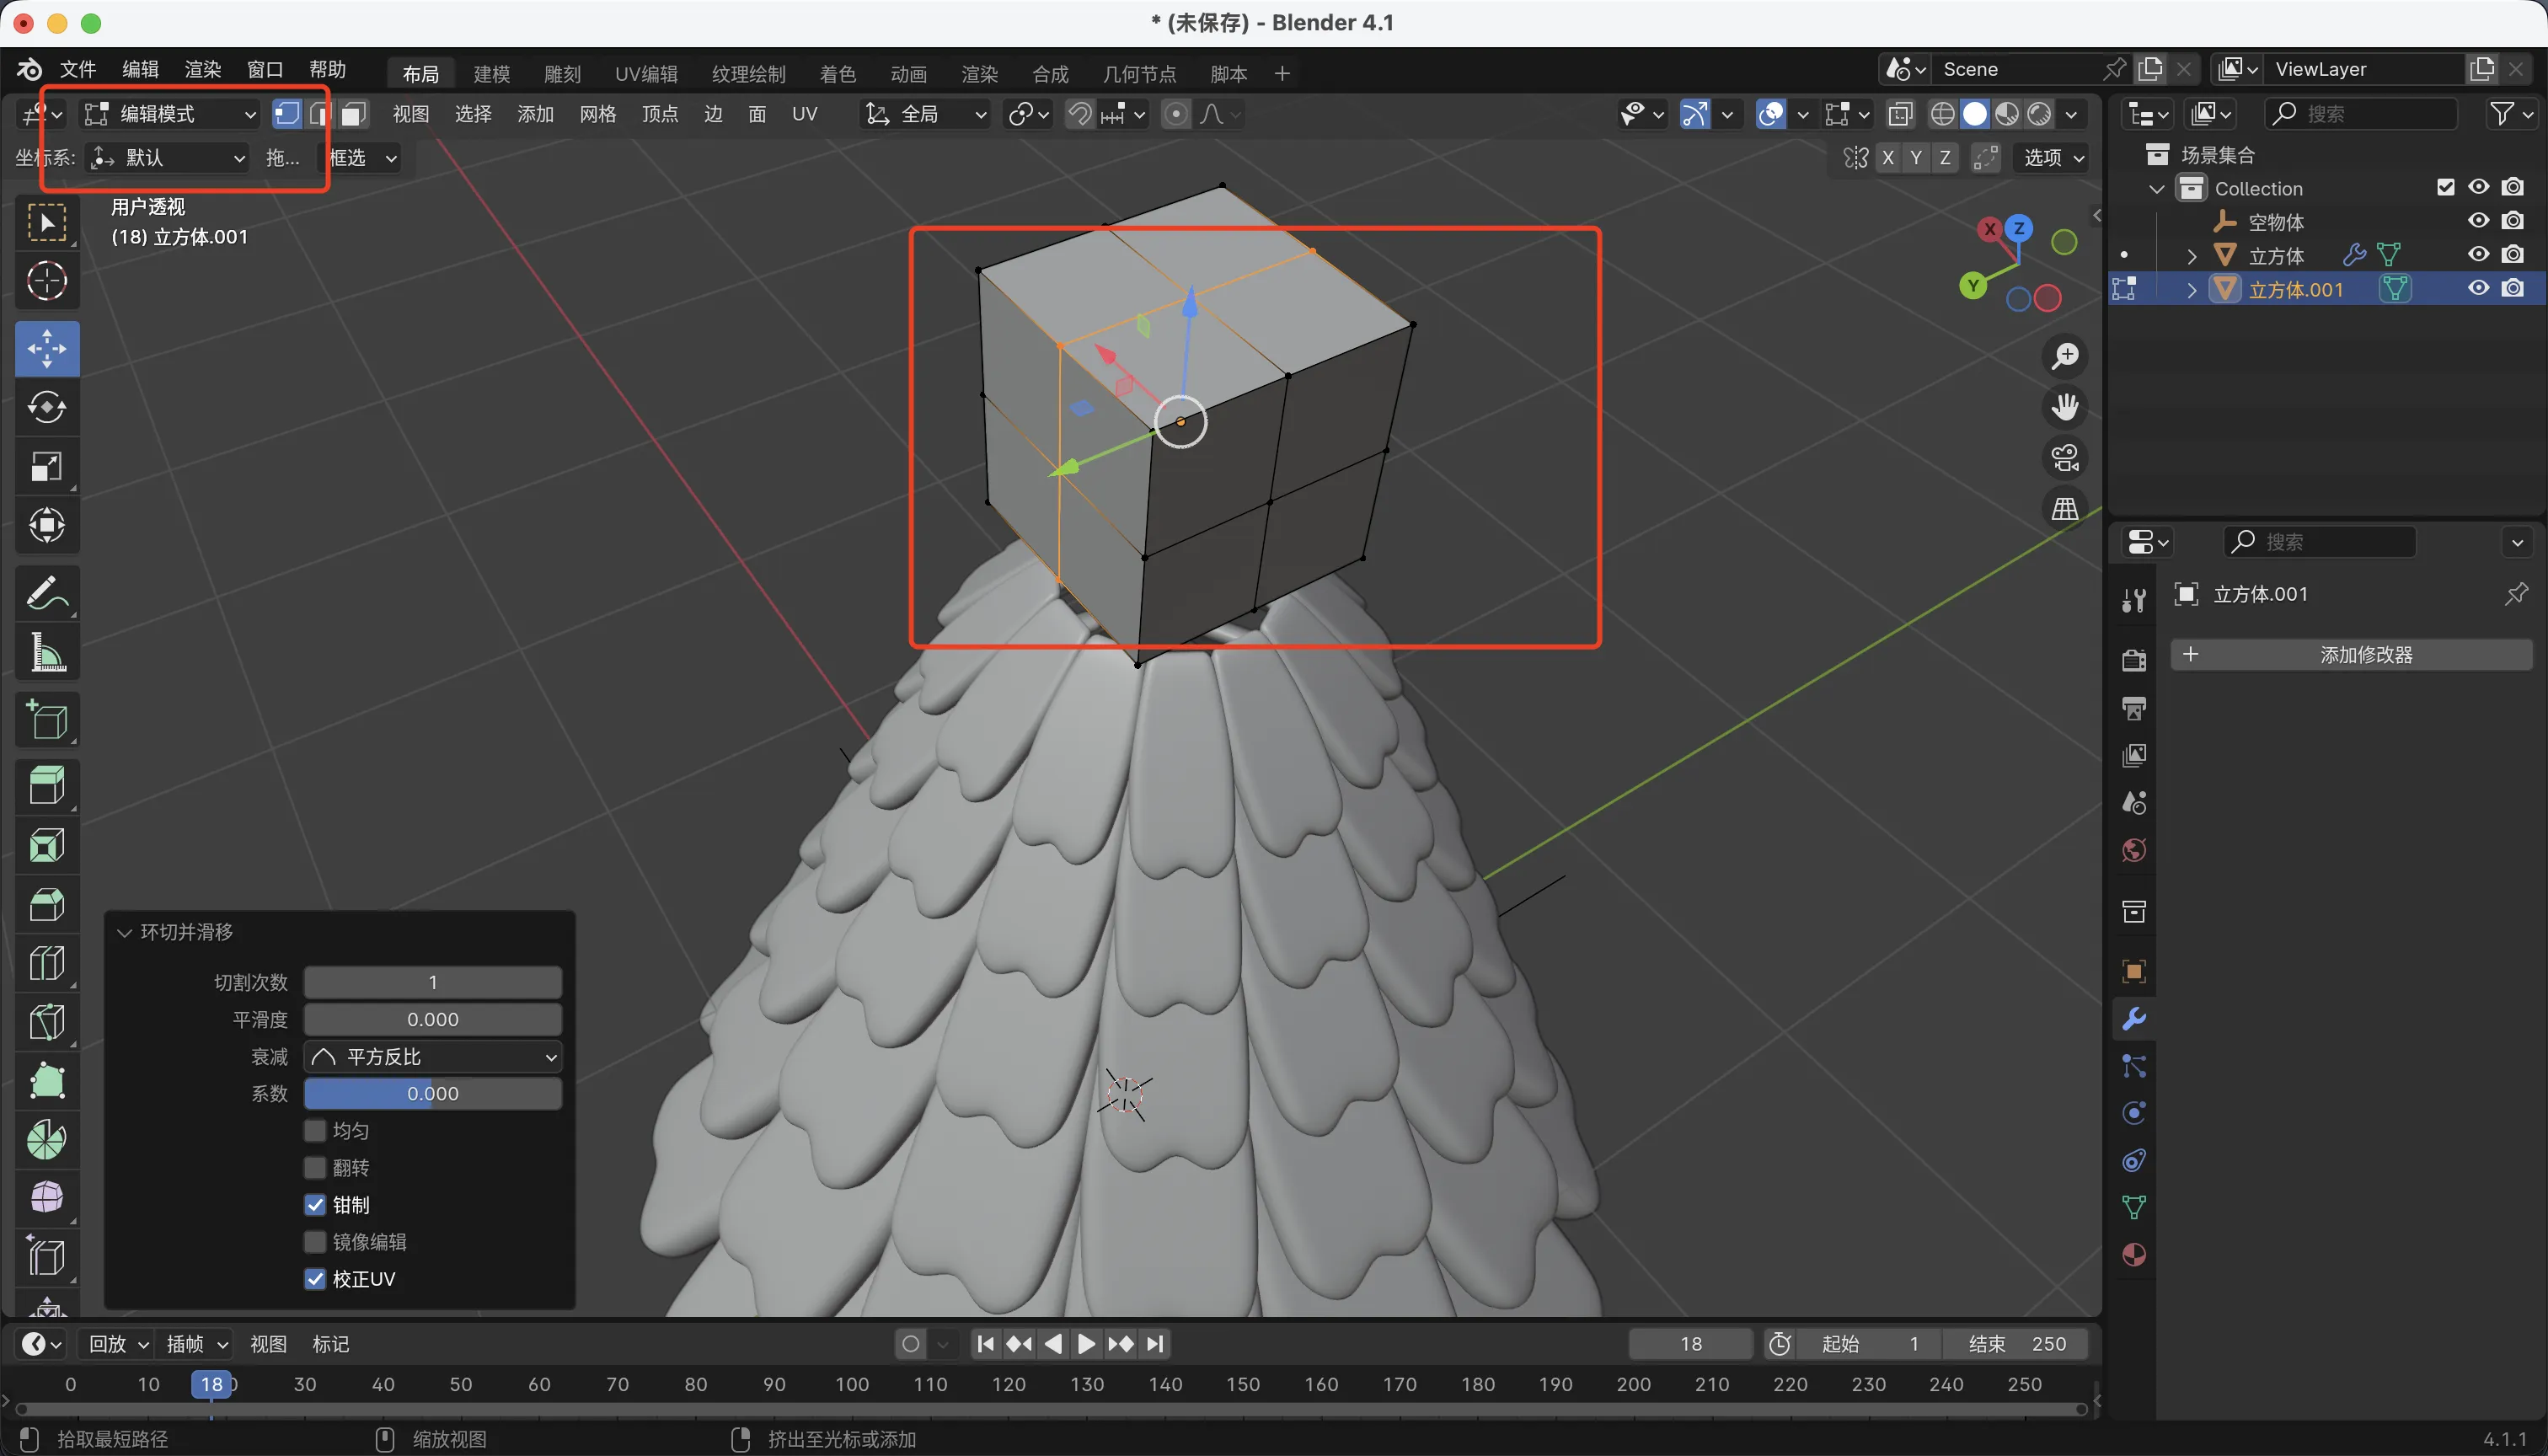This screenshot has width=2548, height=1456.
Task: Click the 添加修改器 button
Action: coord(2350,655)
